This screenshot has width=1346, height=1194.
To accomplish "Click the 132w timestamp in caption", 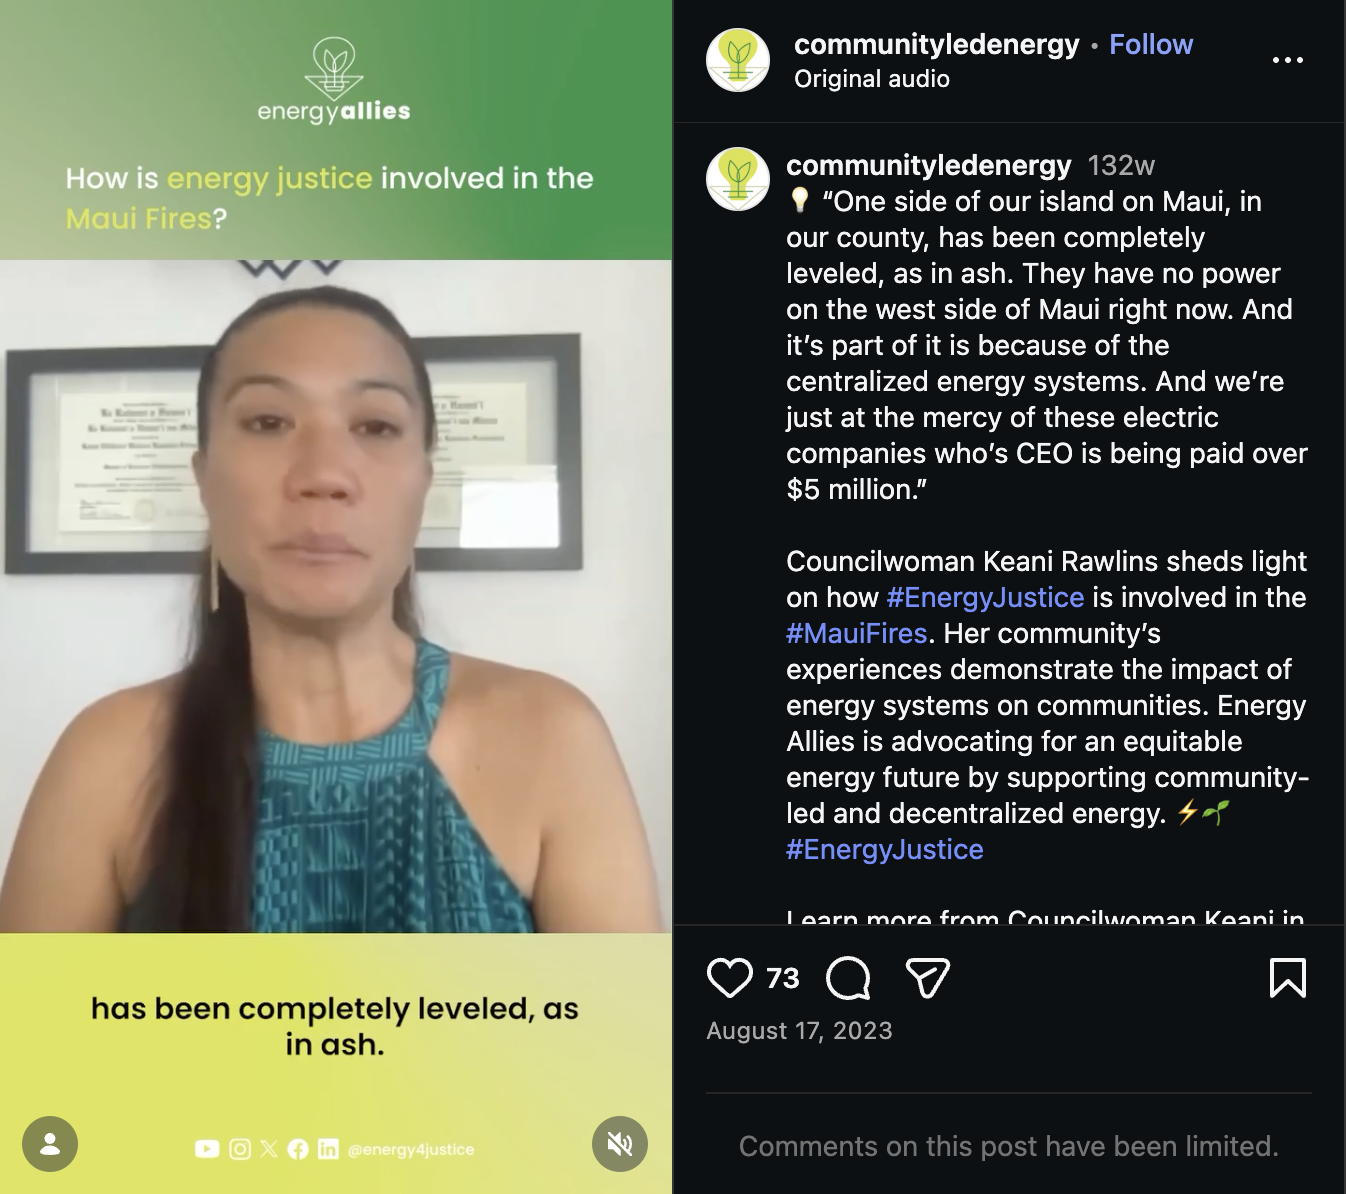I will coord(1121,165).
